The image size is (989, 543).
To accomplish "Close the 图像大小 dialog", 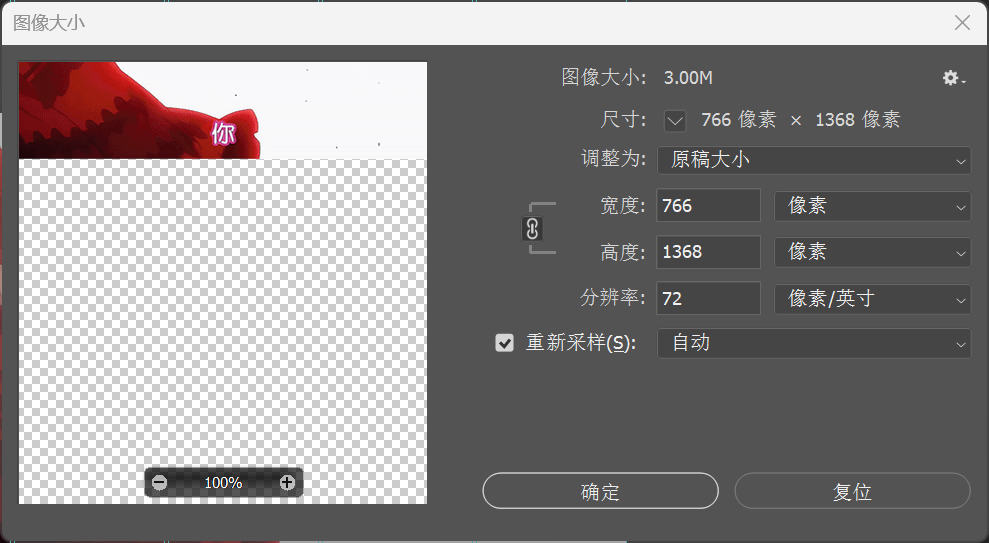I will 963,23.
